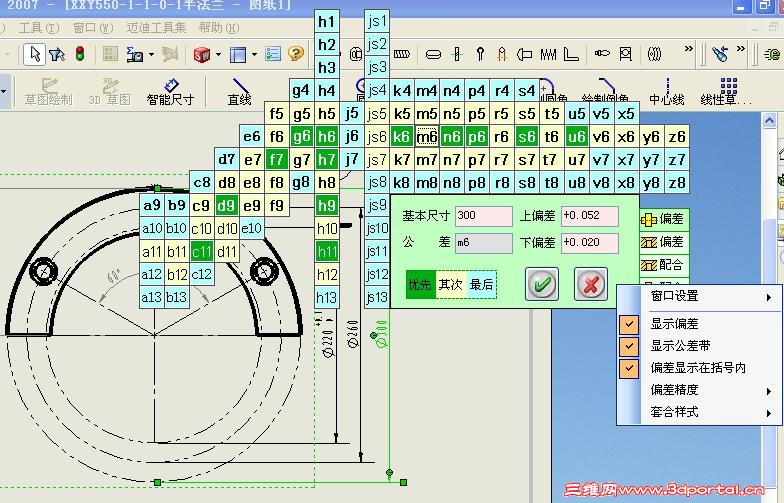Image resolution: width=784 pixels, height=503 pixels.
Task: Click the square bearing icon
Action: (x=626, y=54)
